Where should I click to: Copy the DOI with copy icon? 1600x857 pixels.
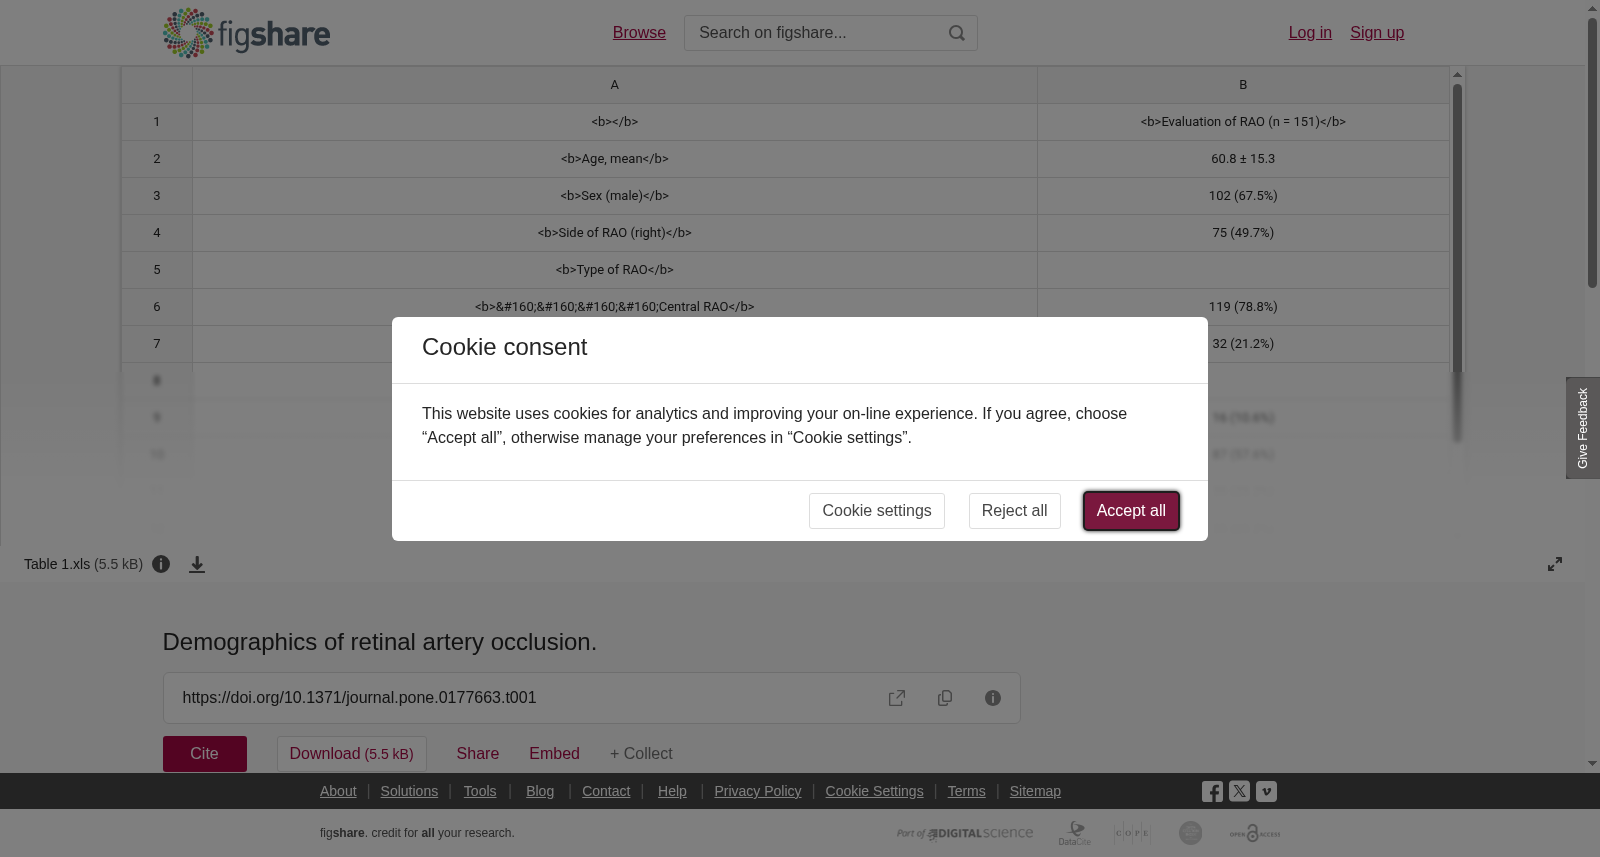pyautogui.click(x=945, y=698)
